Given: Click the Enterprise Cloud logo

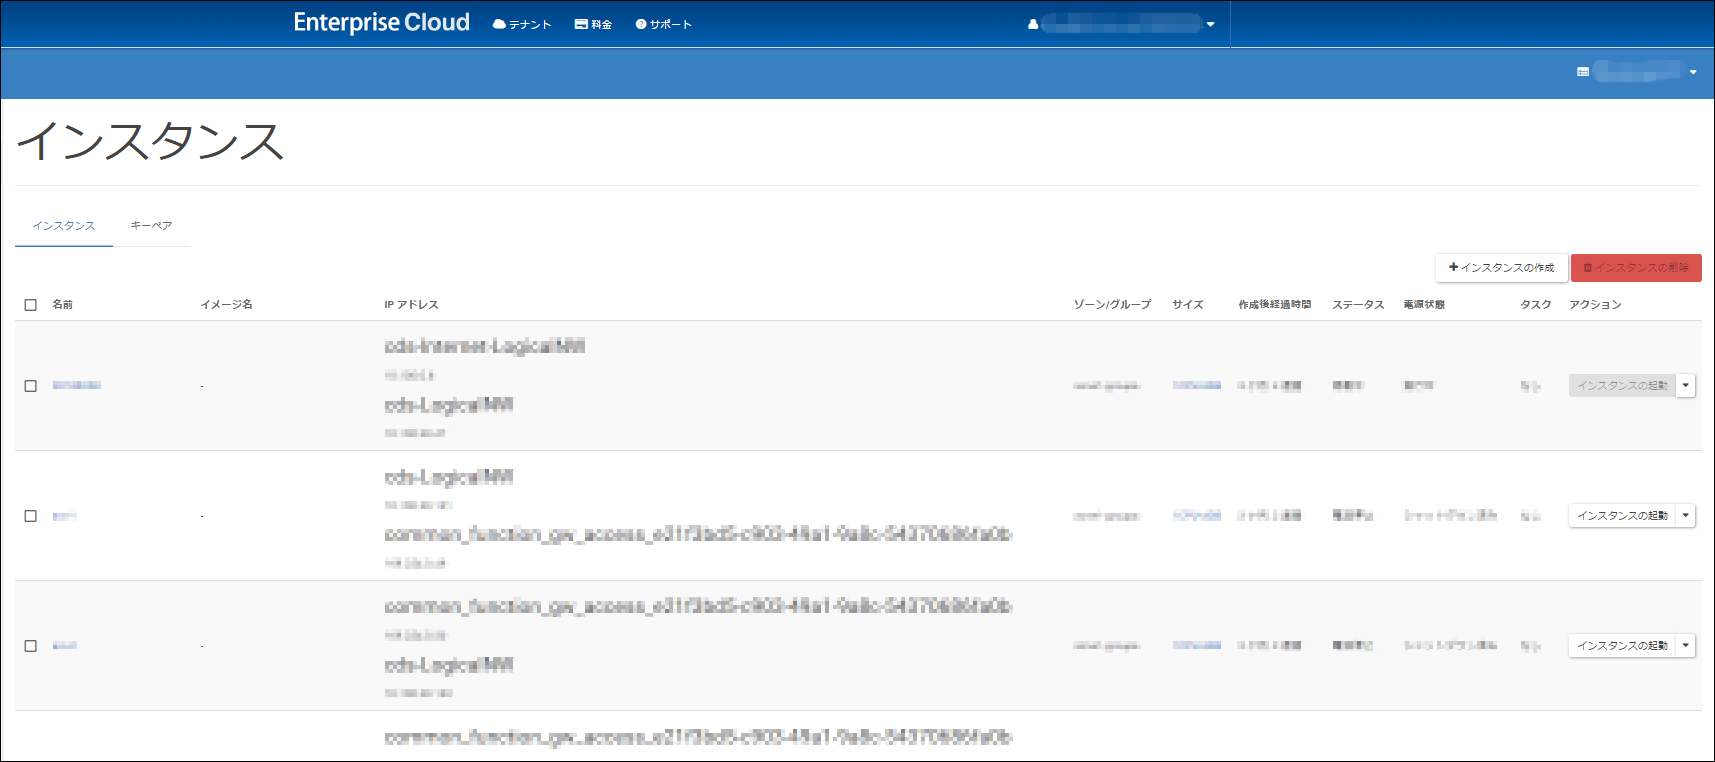Looking at the screenshot, I should click(x=381, y=23).
